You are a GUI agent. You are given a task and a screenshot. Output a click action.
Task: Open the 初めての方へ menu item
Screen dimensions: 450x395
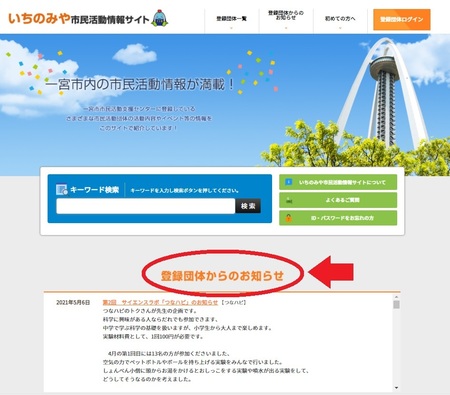pos(340,19)
